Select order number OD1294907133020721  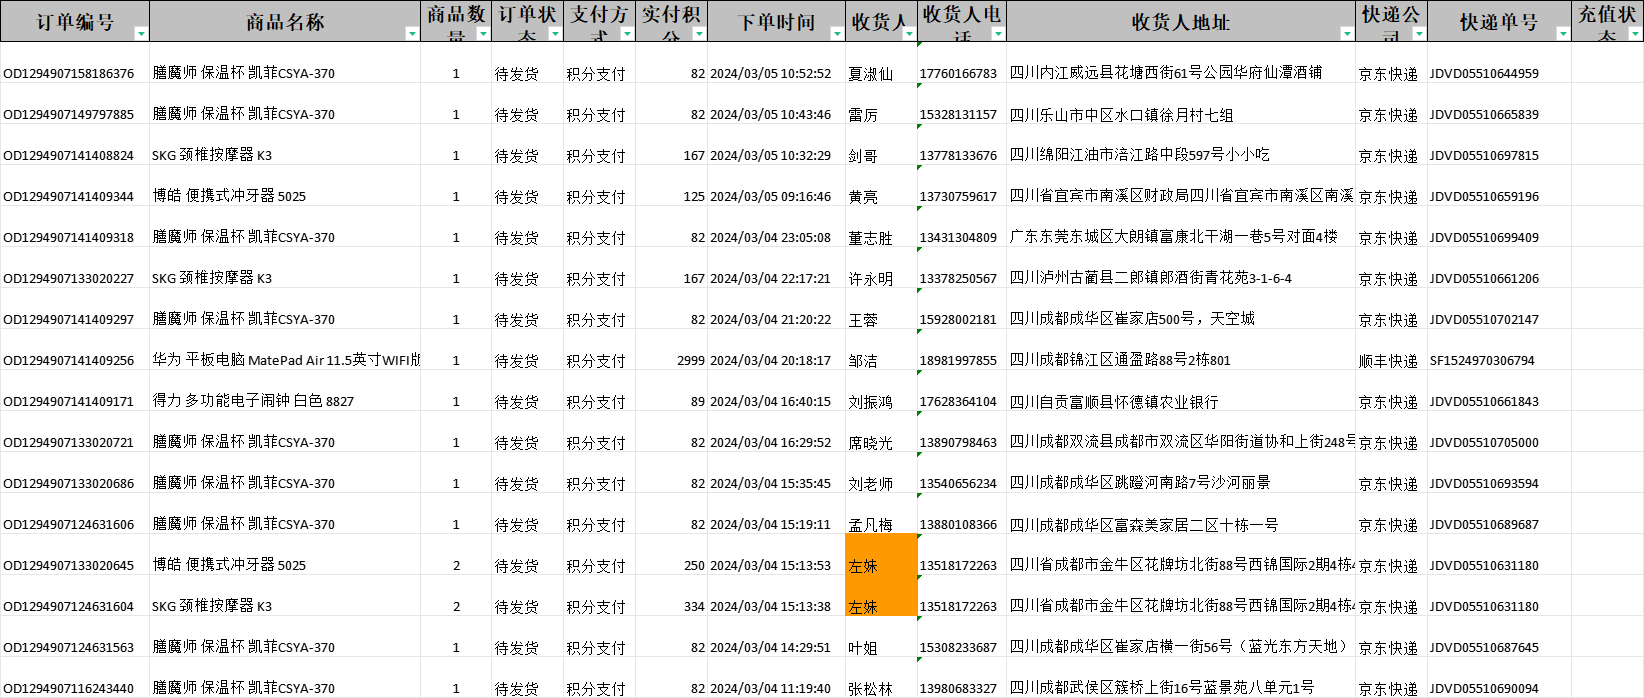click(x=68, y=443)
